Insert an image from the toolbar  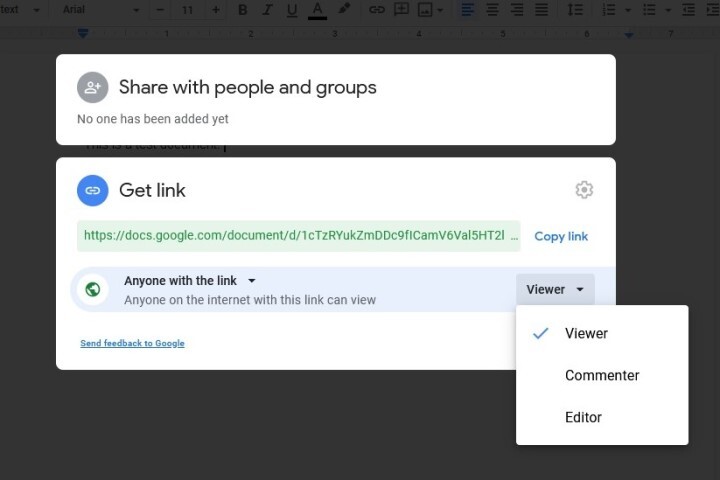[x=425, y=10]
